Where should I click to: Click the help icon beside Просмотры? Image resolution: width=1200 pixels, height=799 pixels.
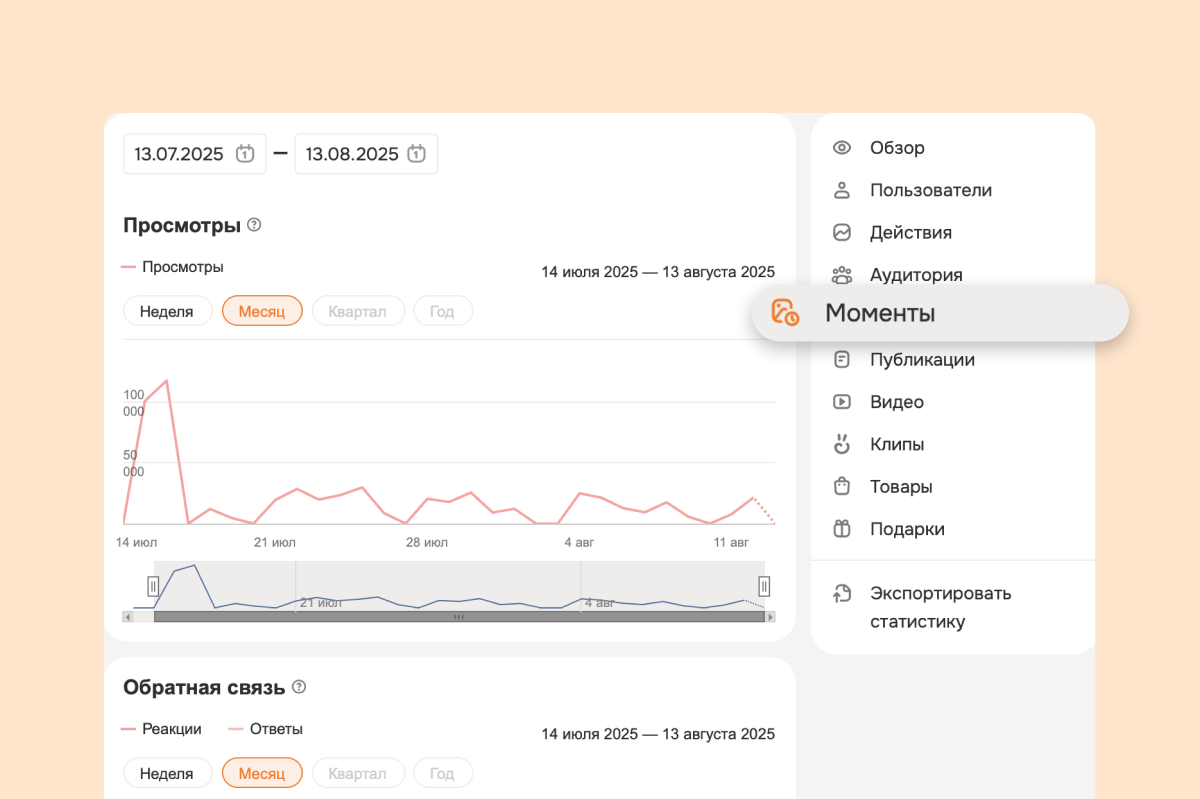(x=254, y=225)
